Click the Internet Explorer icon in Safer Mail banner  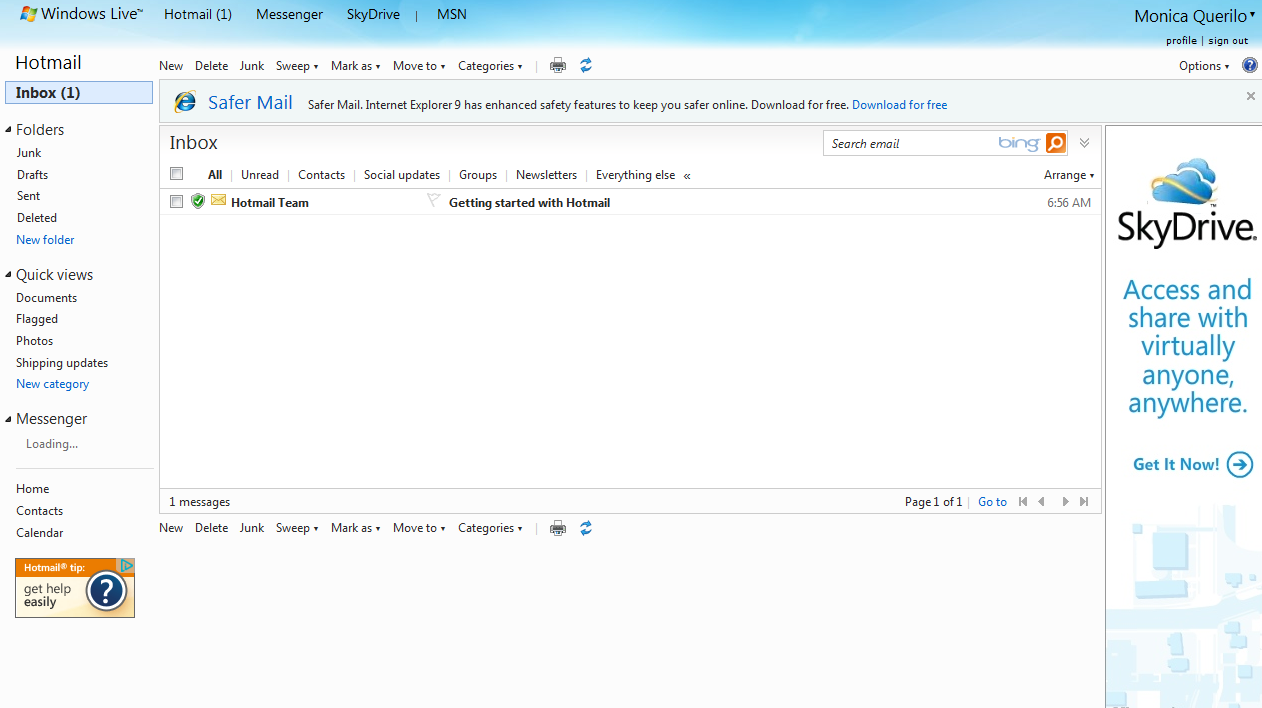(185, 102)
